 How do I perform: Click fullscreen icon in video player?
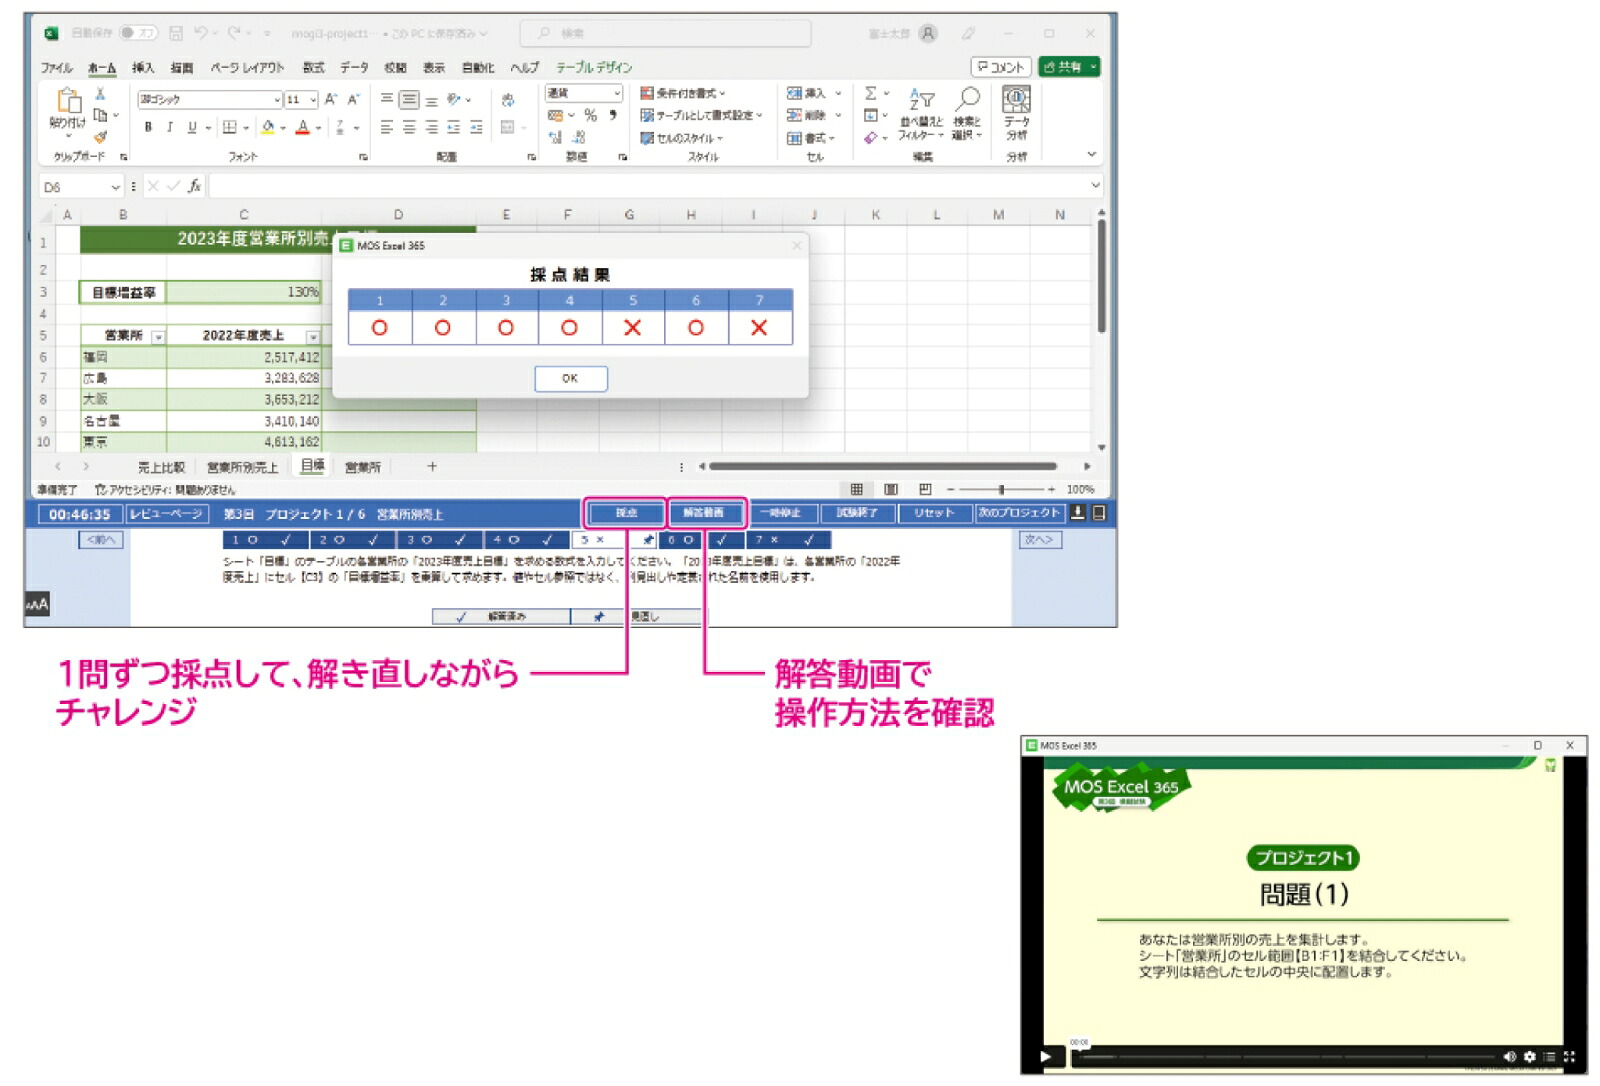1568,1056
